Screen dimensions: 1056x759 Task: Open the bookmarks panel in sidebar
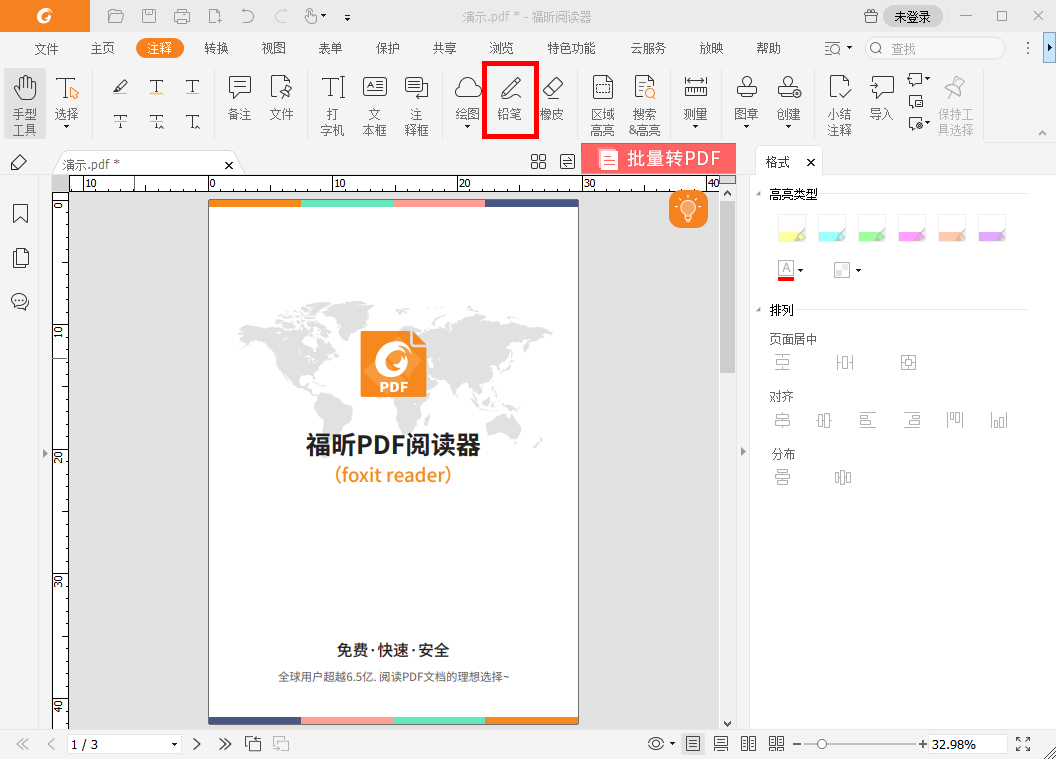click(21, 214)
